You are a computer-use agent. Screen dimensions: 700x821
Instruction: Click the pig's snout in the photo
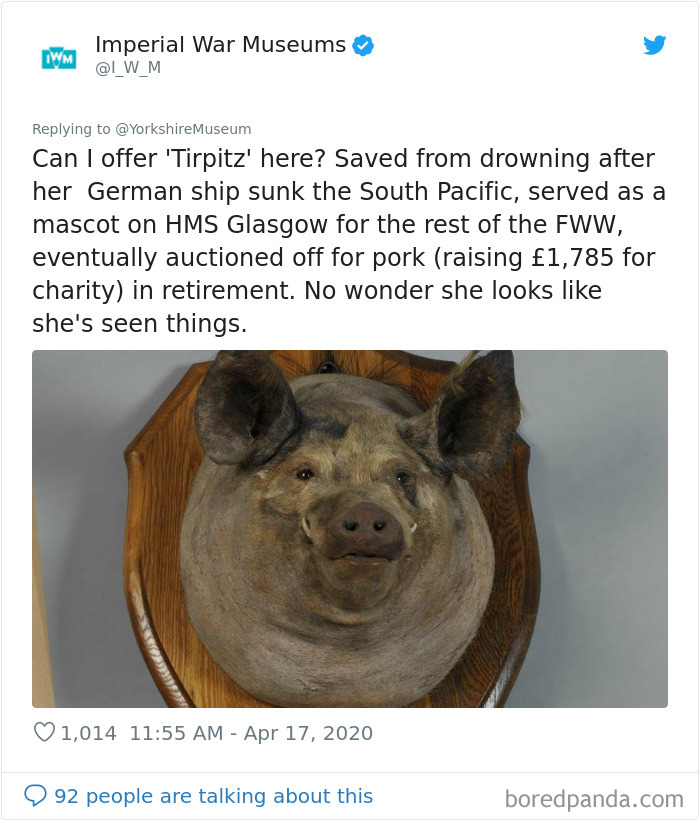tap(365, 530)
